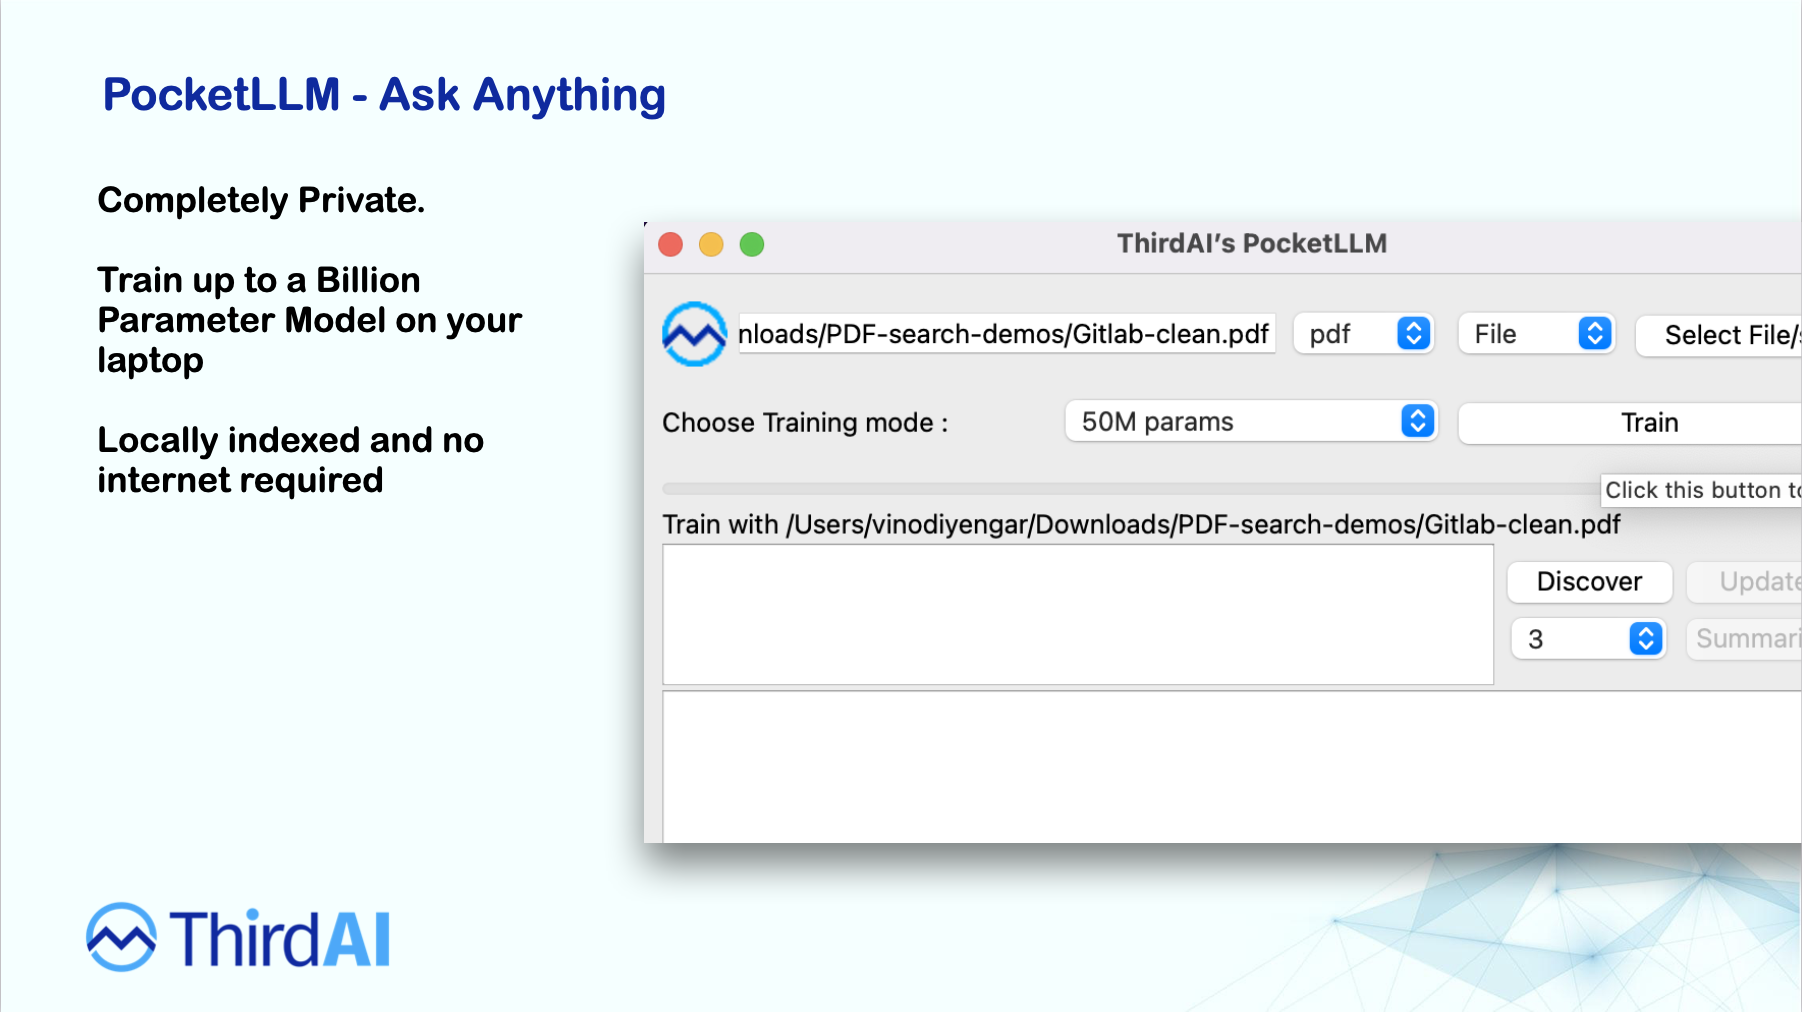Click the PocketLLM logo icon beside the file path

[x=694, y=334]
